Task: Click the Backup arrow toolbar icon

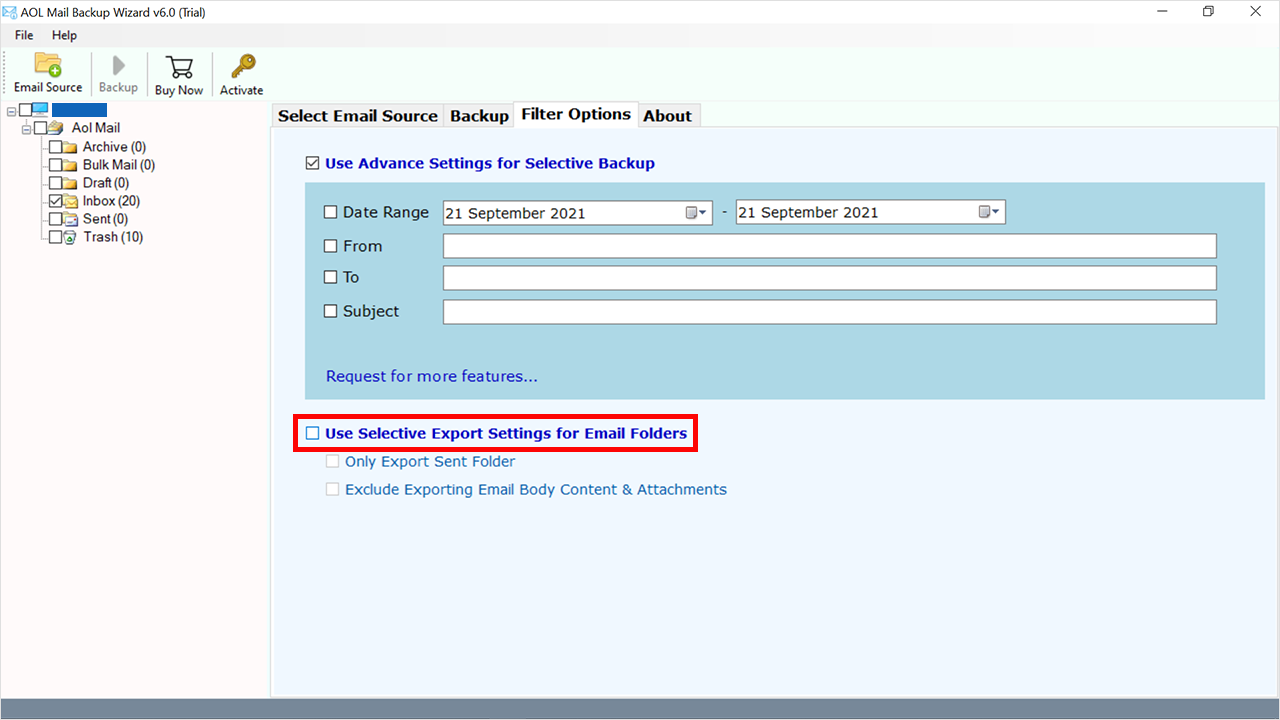Action: 118,66
